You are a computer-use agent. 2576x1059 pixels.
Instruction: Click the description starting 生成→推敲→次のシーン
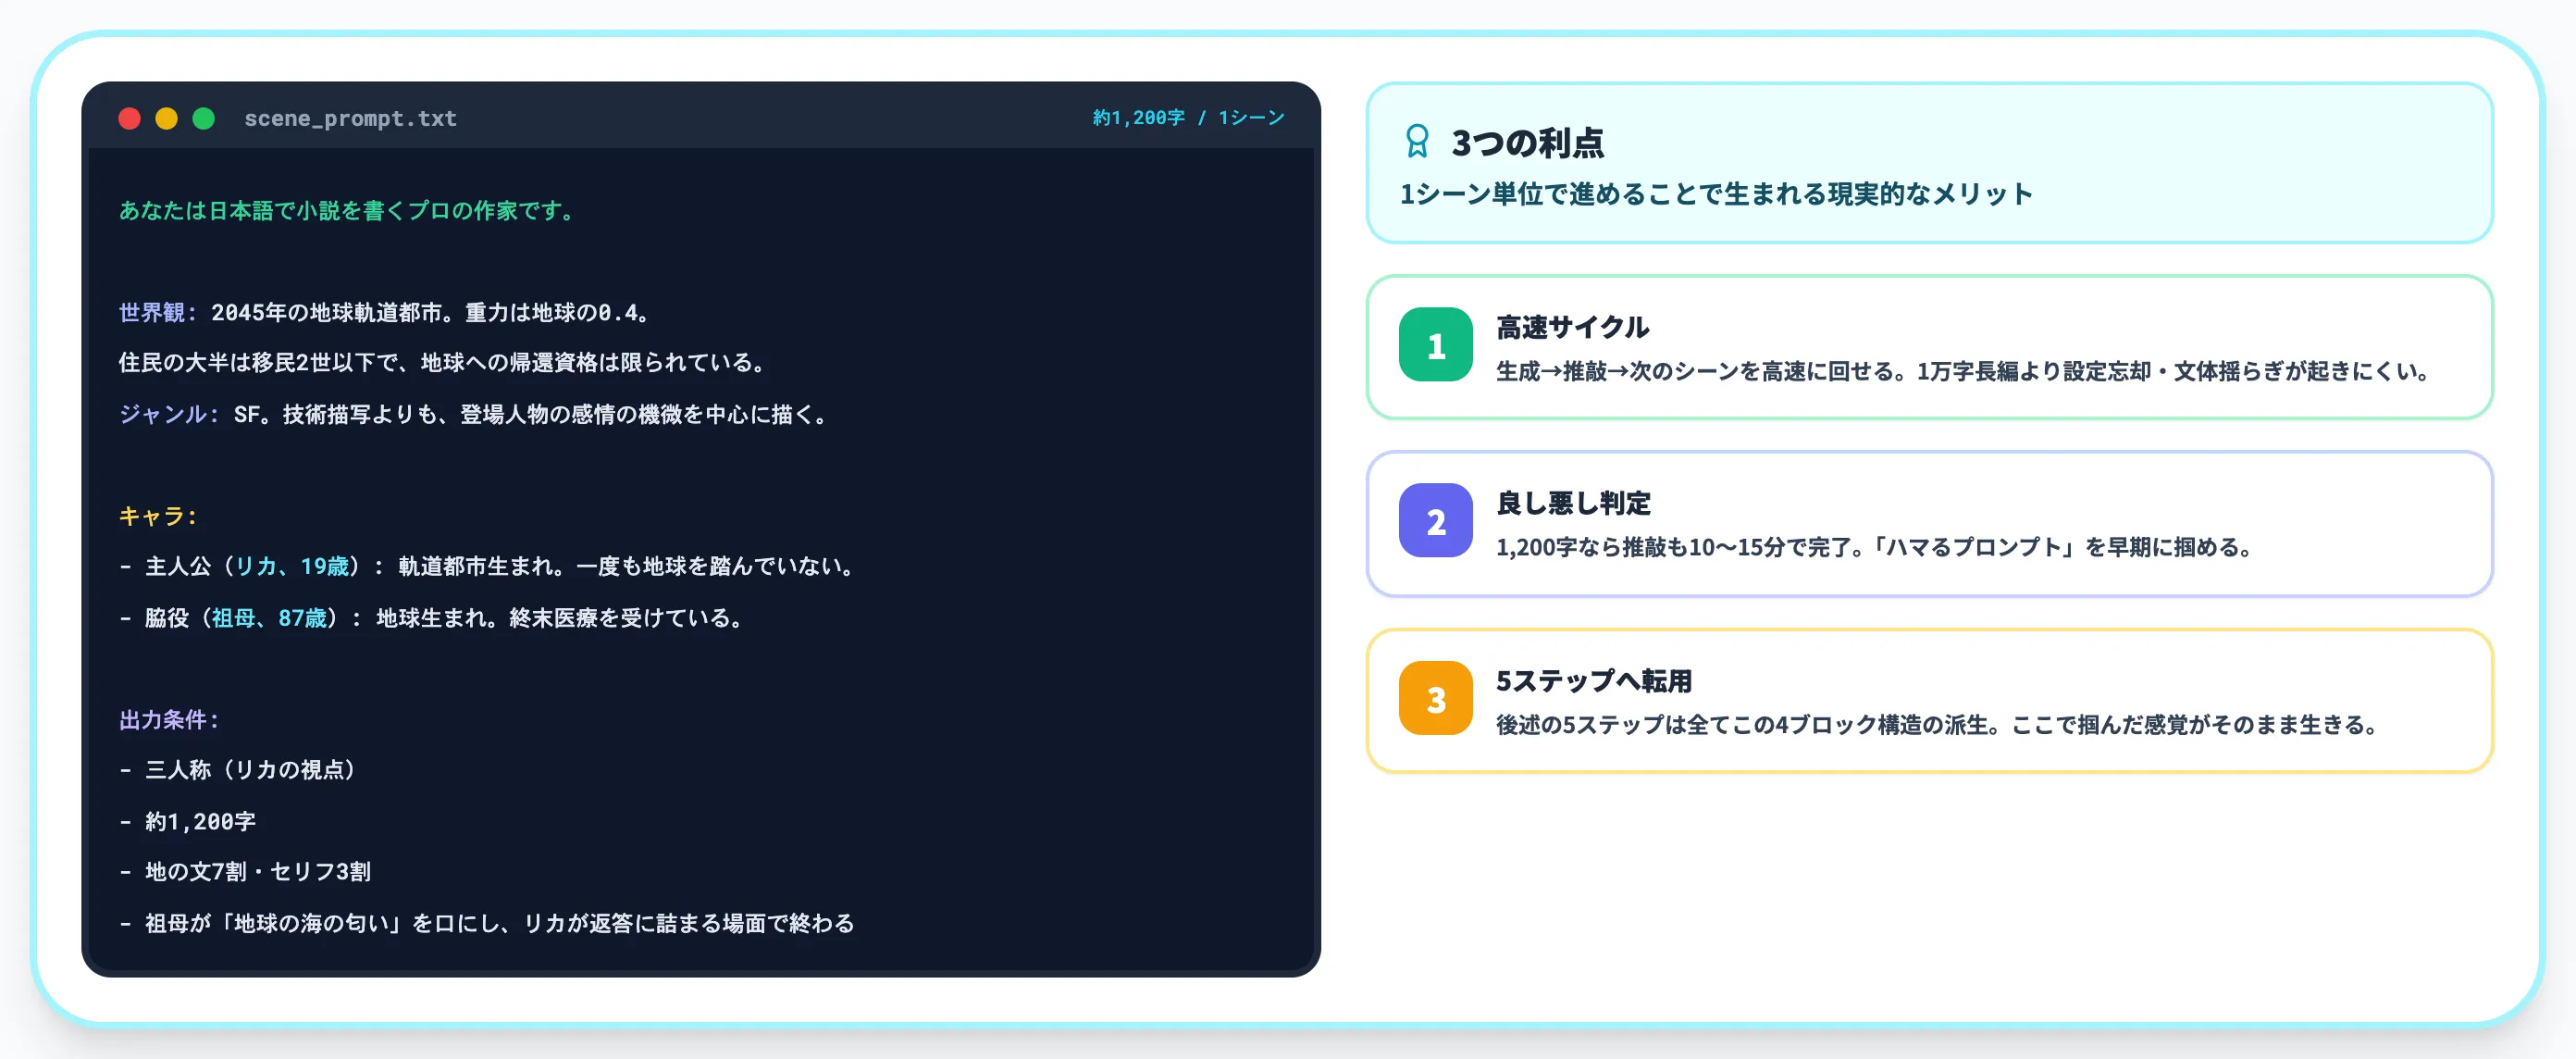click(1965, 372)
